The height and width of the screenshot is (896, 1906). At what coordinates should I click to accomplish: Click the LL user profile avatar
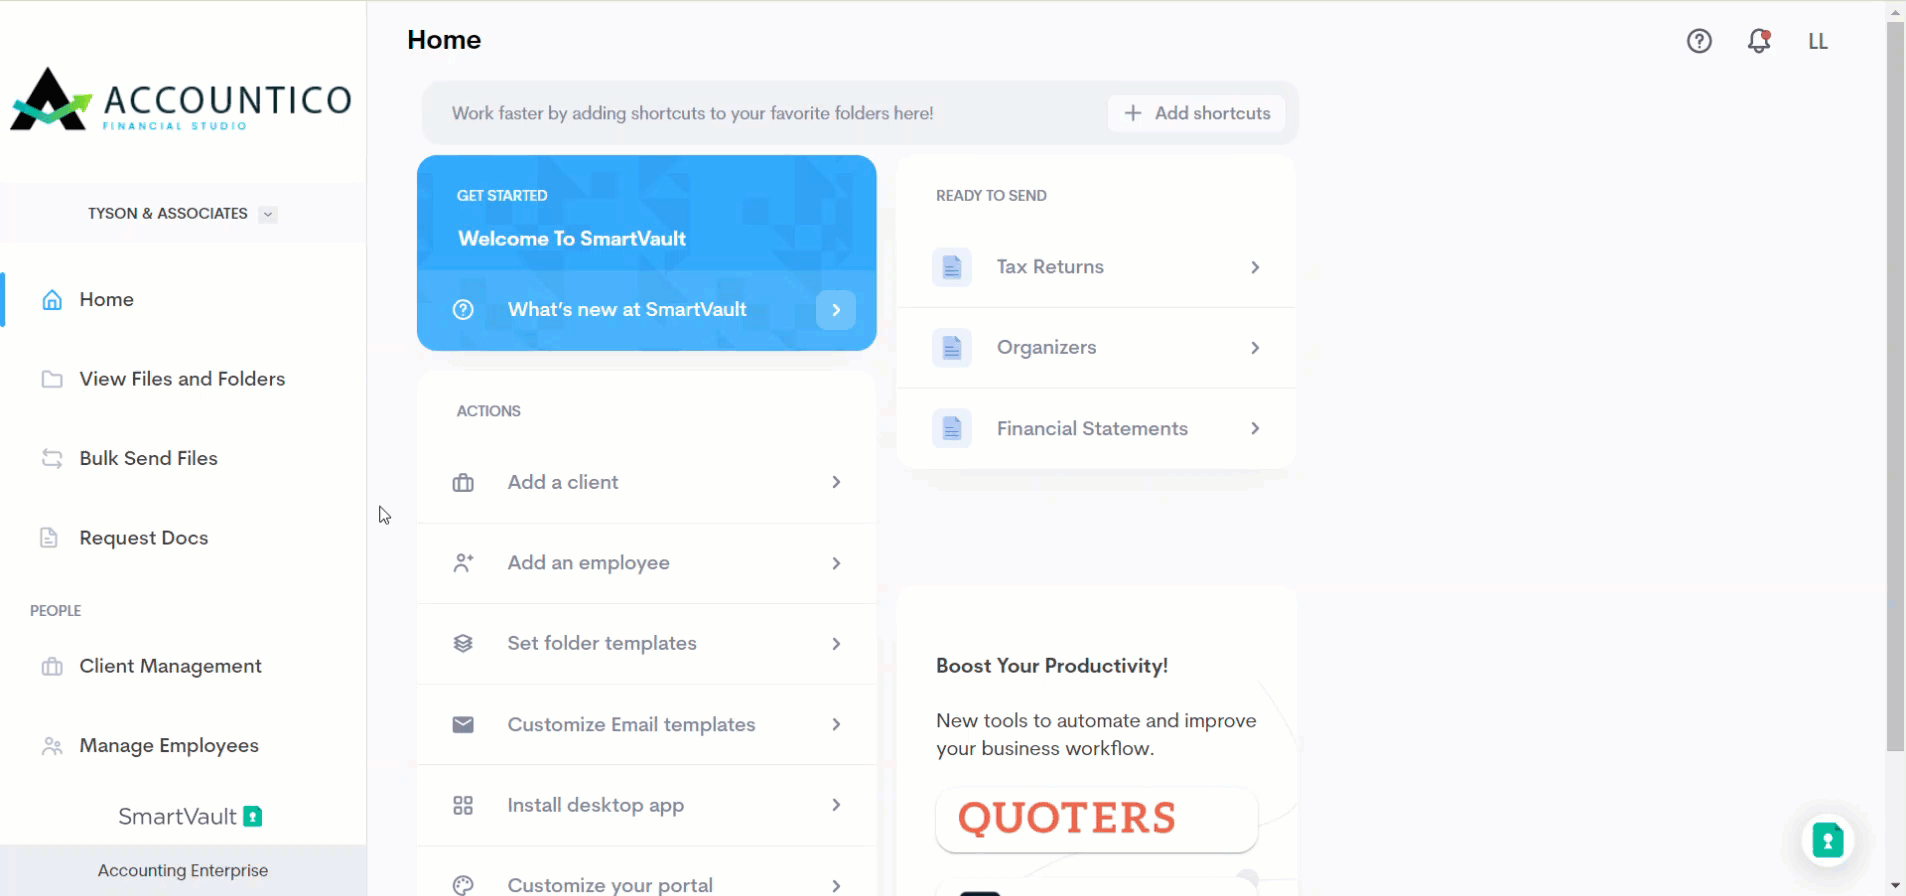1817,41
